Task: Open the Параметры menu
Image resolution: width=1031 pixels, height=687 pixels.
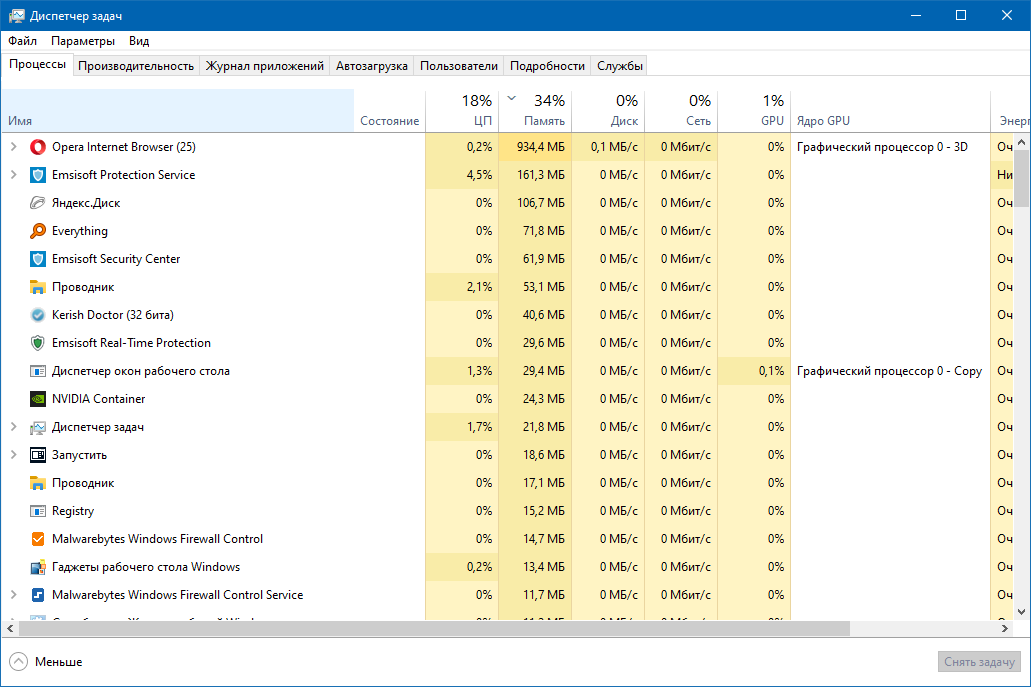Action: (x=83, y=41)
